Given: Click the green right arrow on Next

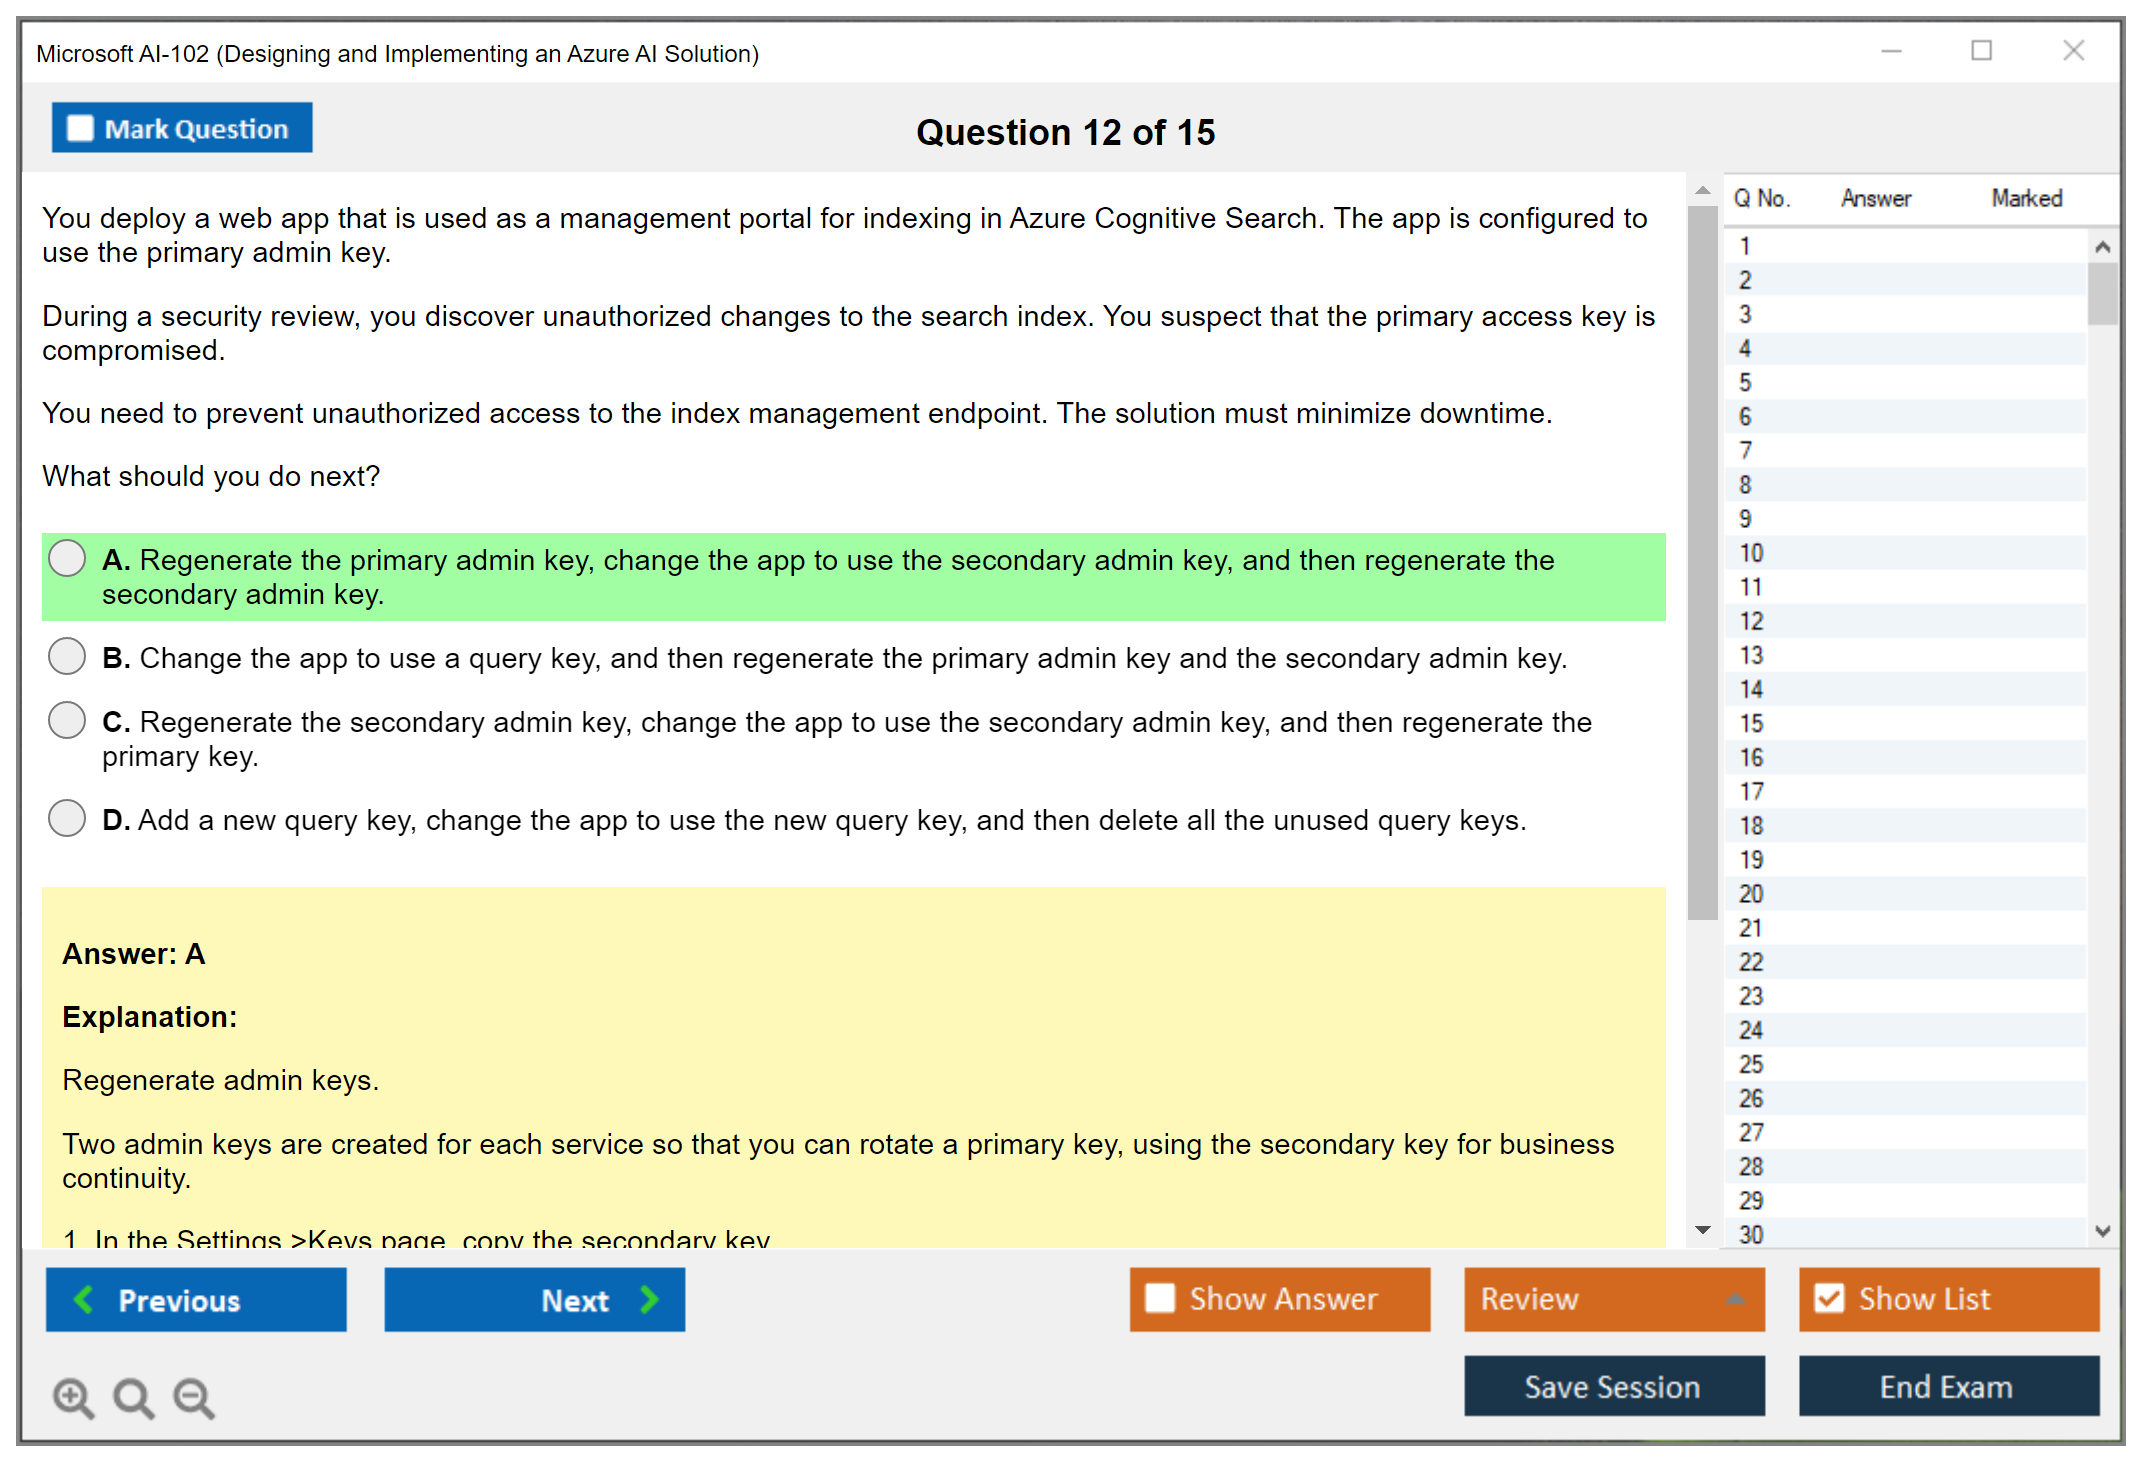Looking at the screenshot, I should pyautogui.click(x=649, y=1300).
